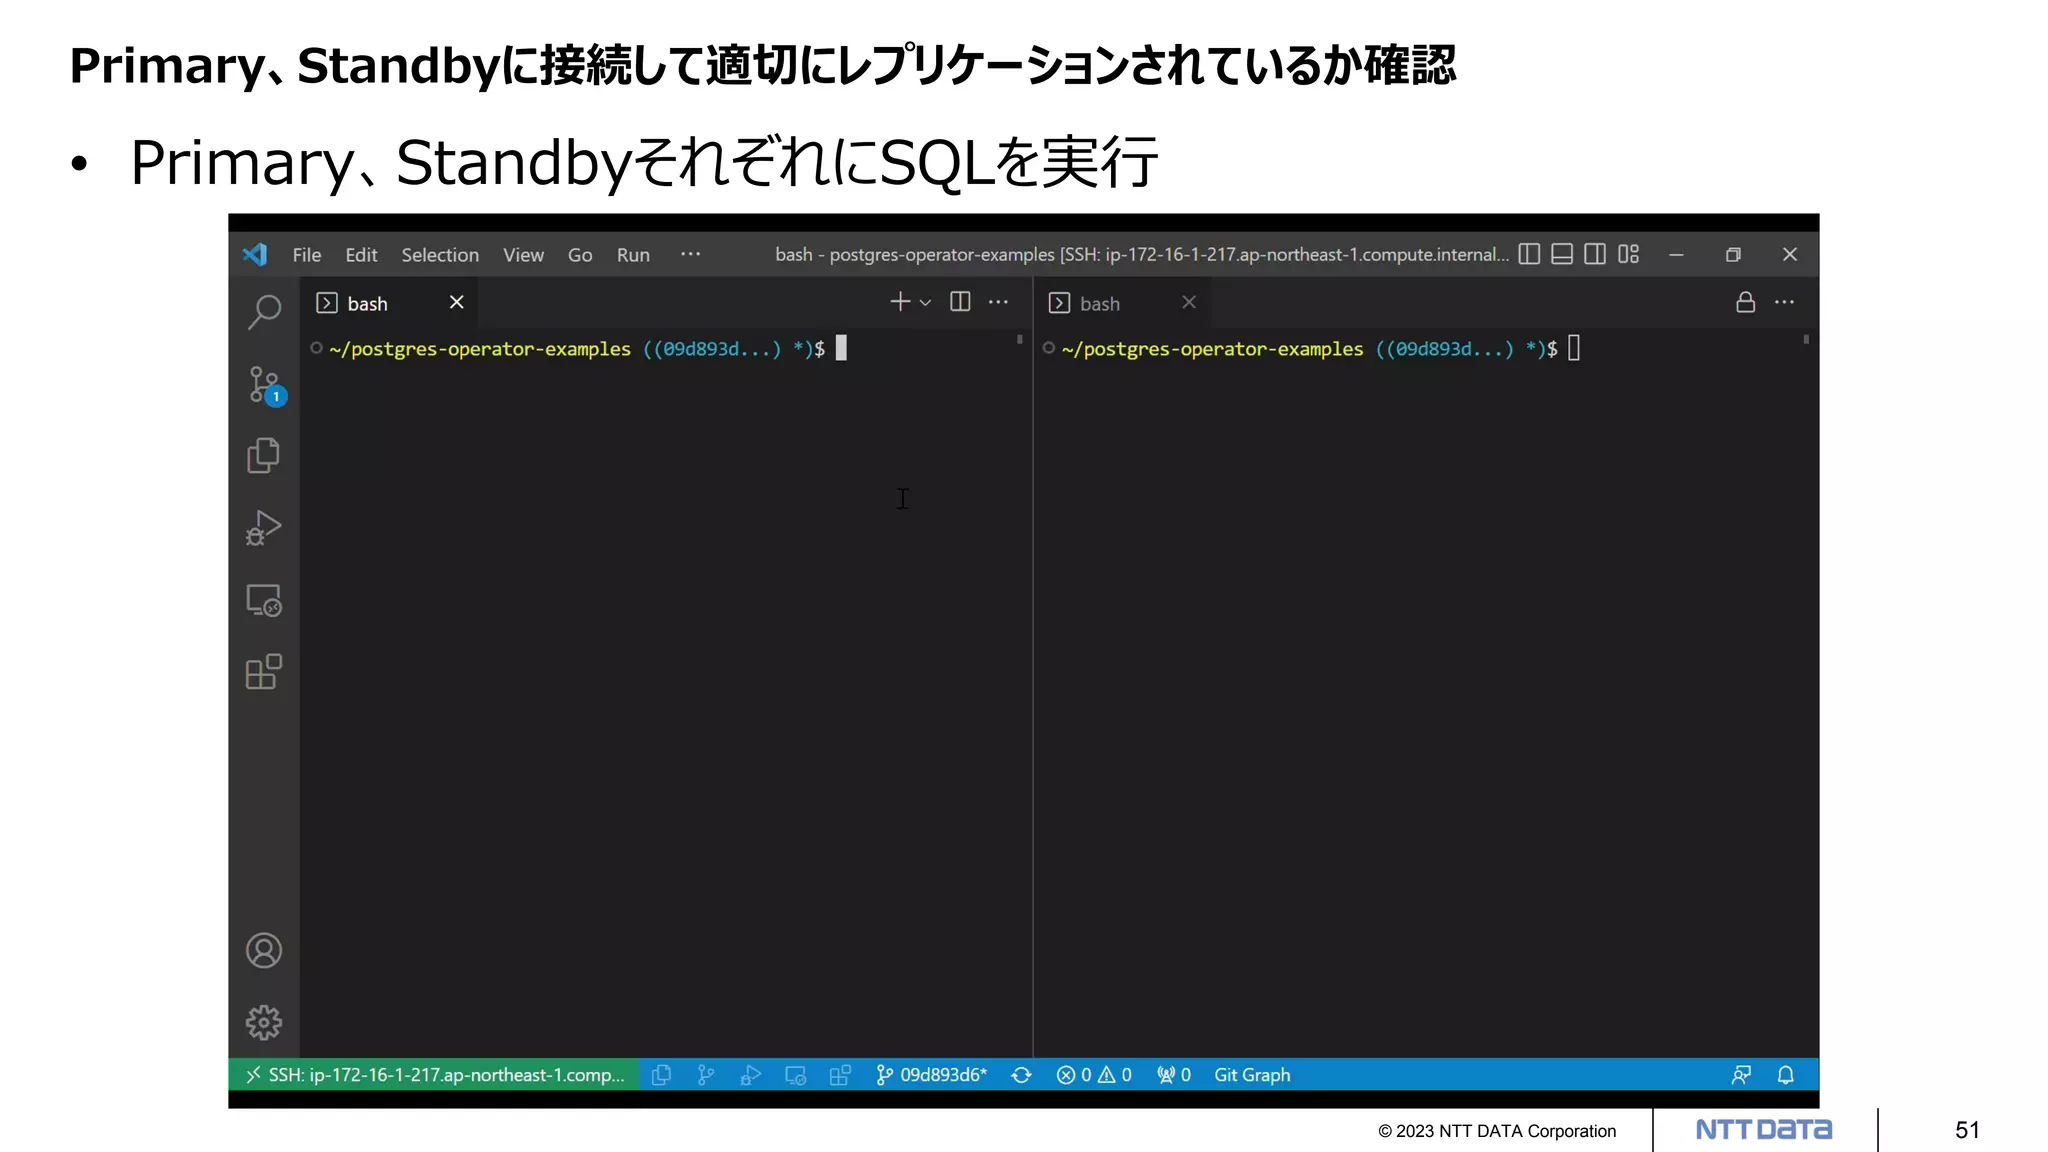Open Problems via errors and warnings count

tap(1094, 1075)
